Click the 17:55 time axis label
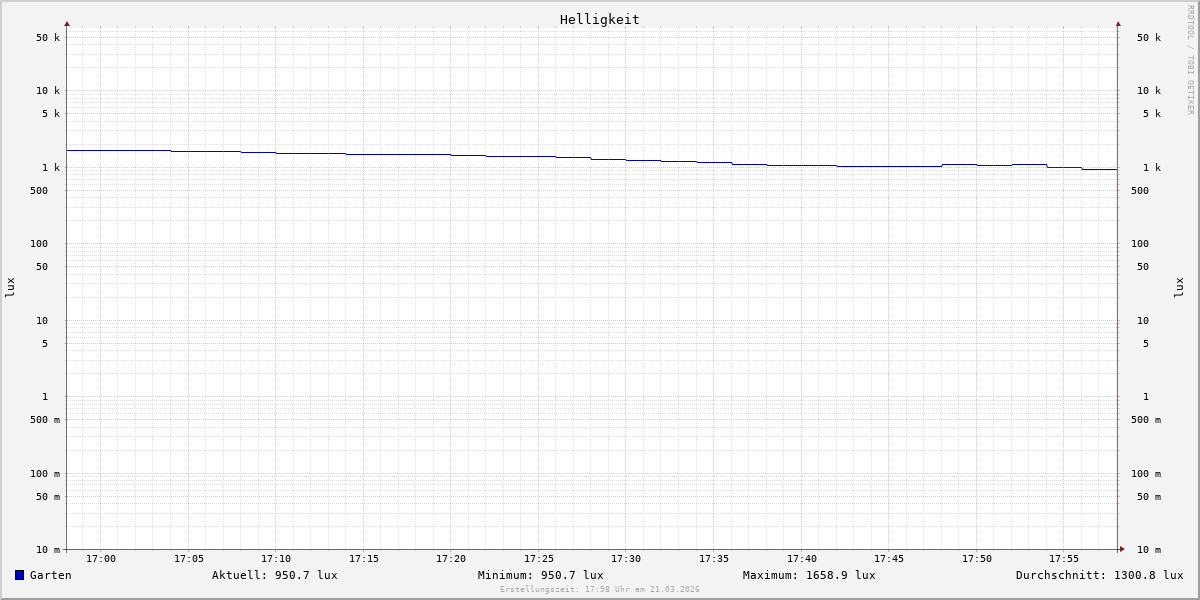Viewport: 1200px width, 600px height. pos(1064,559)
